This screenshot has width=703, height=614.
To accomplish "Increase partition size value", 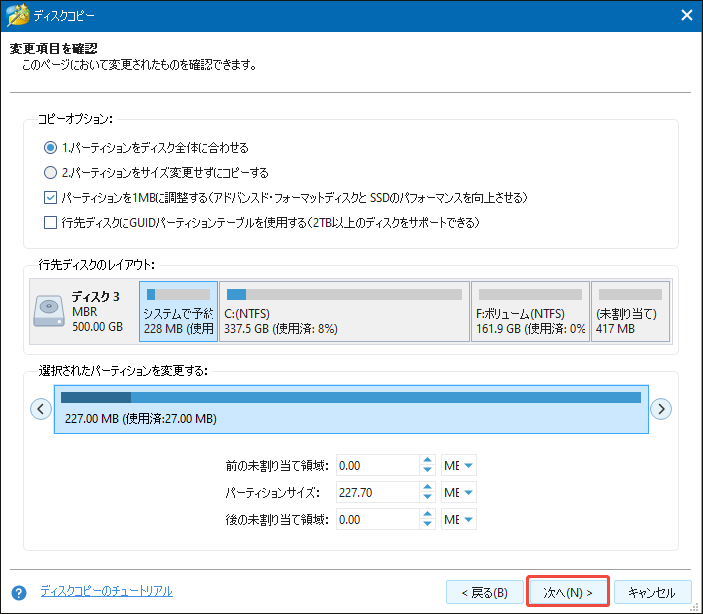I will (x=427, y=488).
